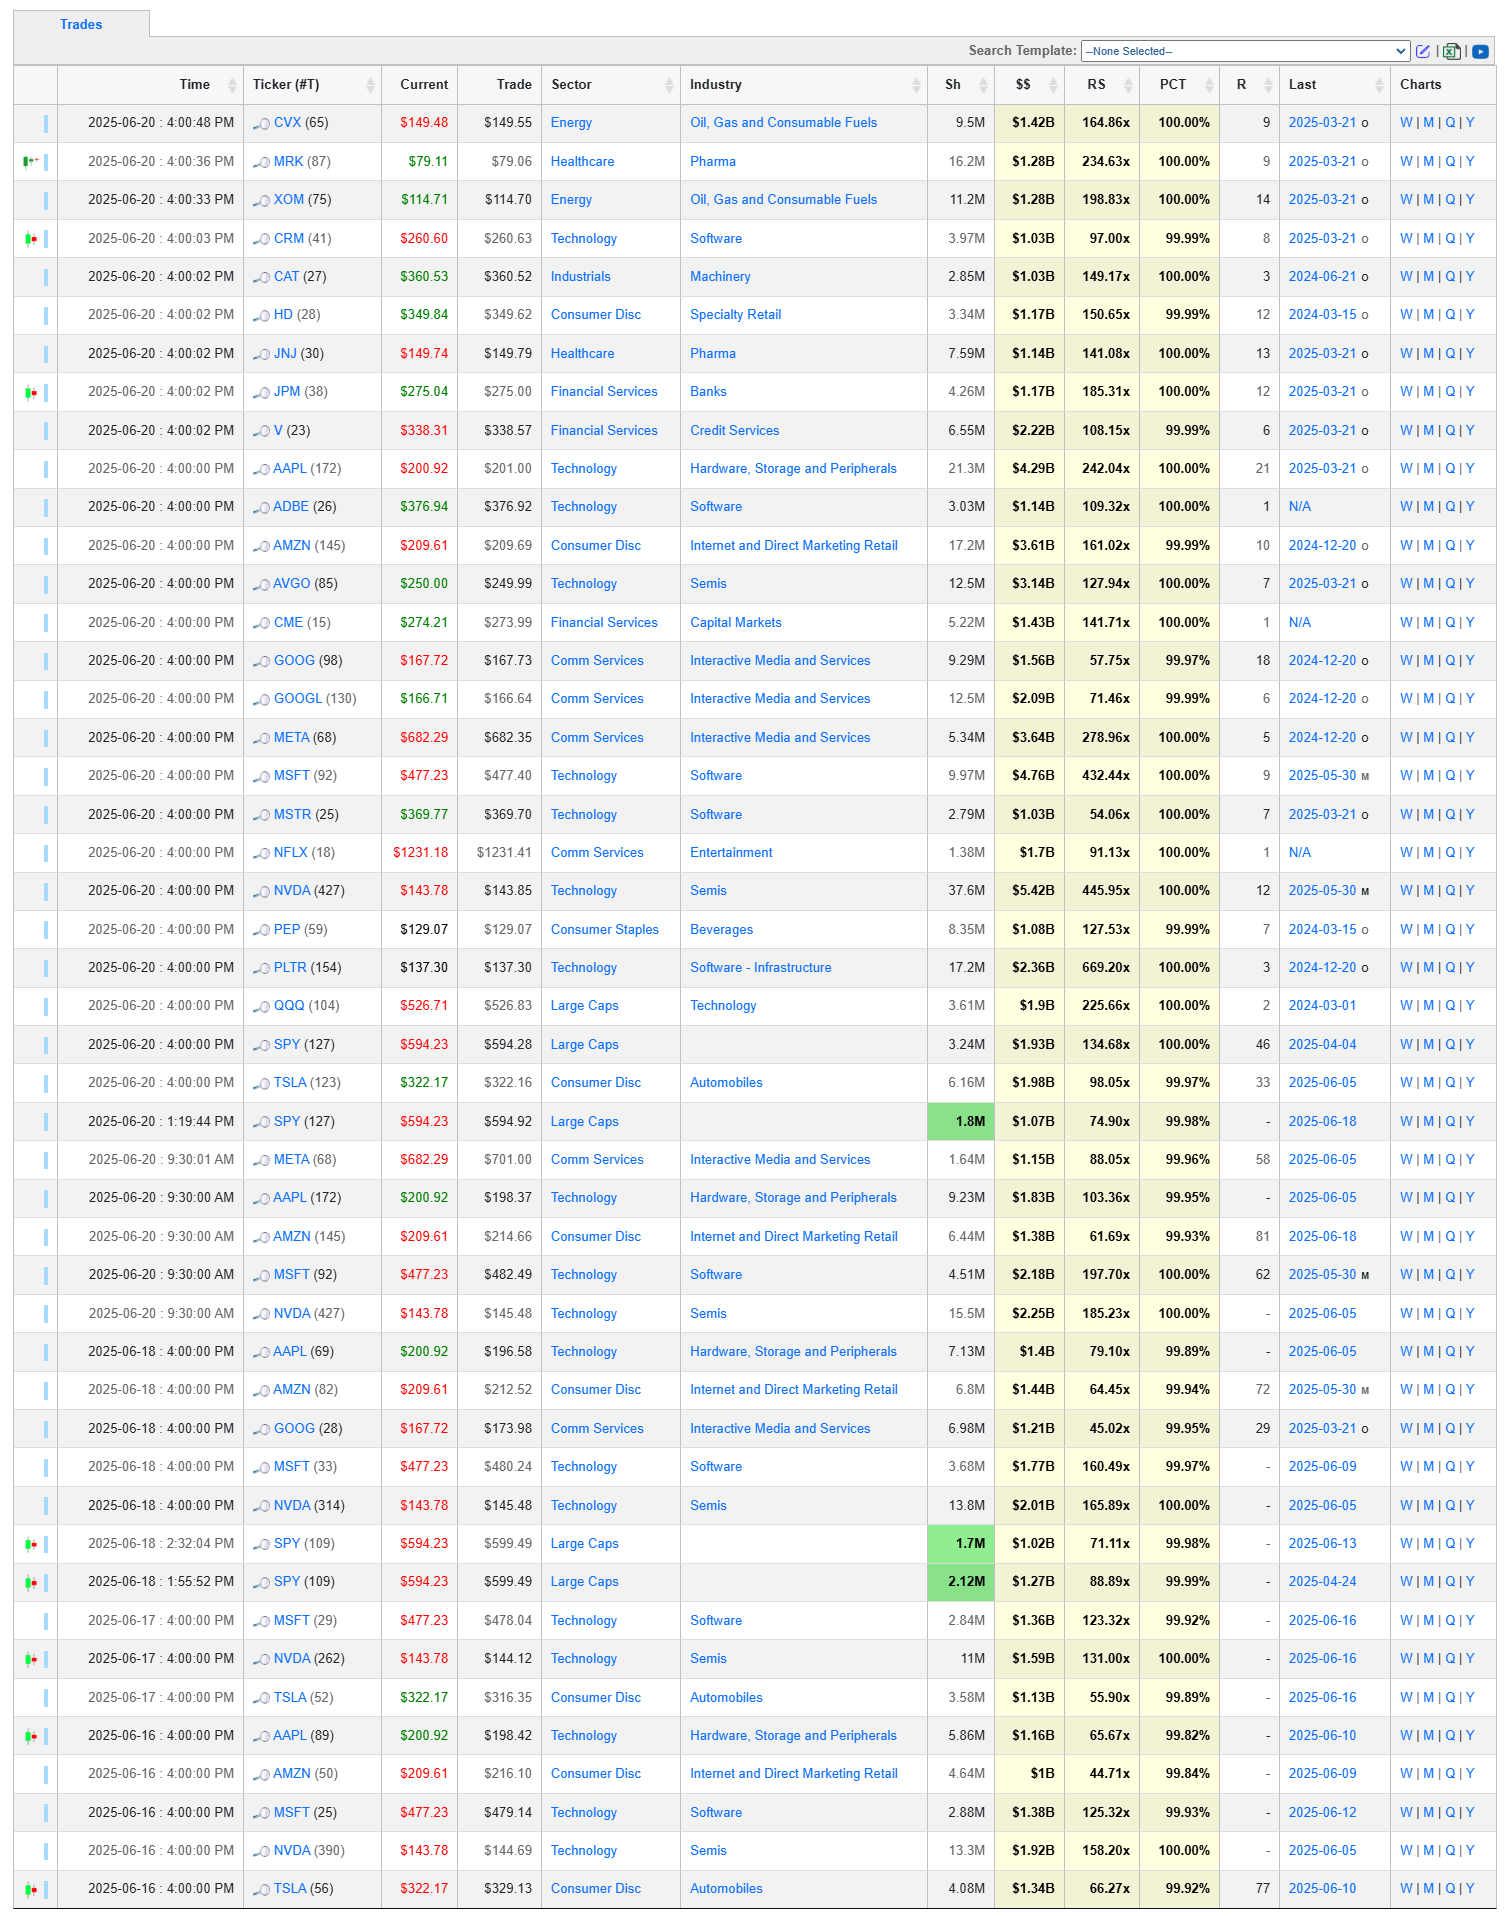Image resolution: width=1505 pixels, height=1916 pixels.
Task: Open yearly chart Y for CAT row
Action: 1470,277
